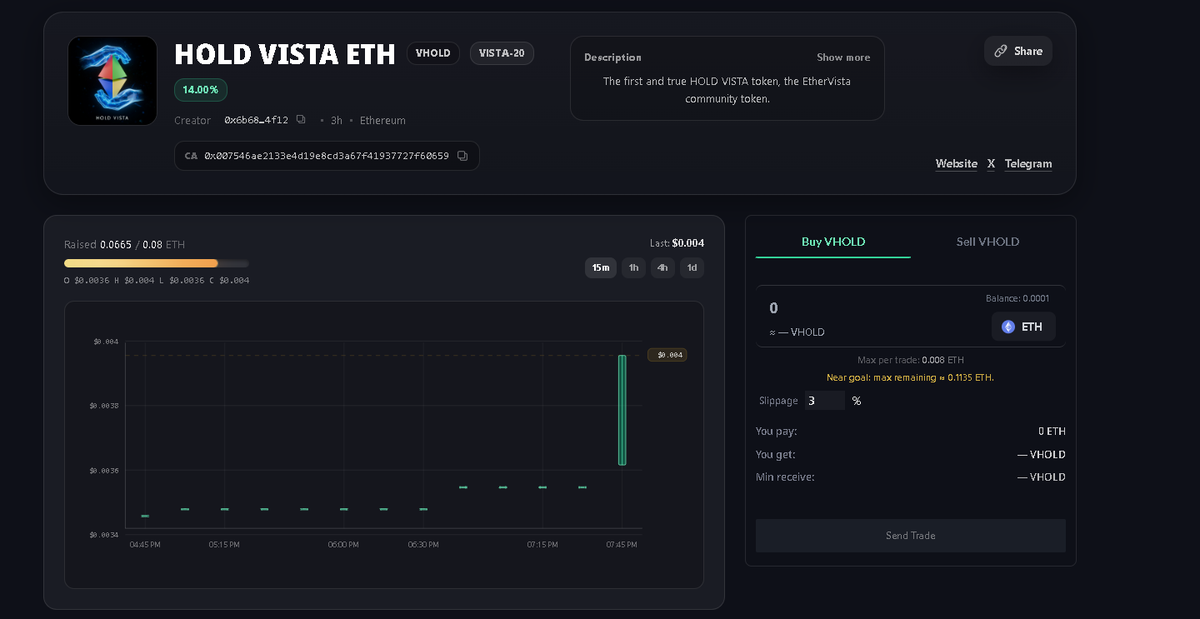Click the Raised ETH progress bar
The height and width of the screenshot is (619, 1200).
[x=156, y=263]
